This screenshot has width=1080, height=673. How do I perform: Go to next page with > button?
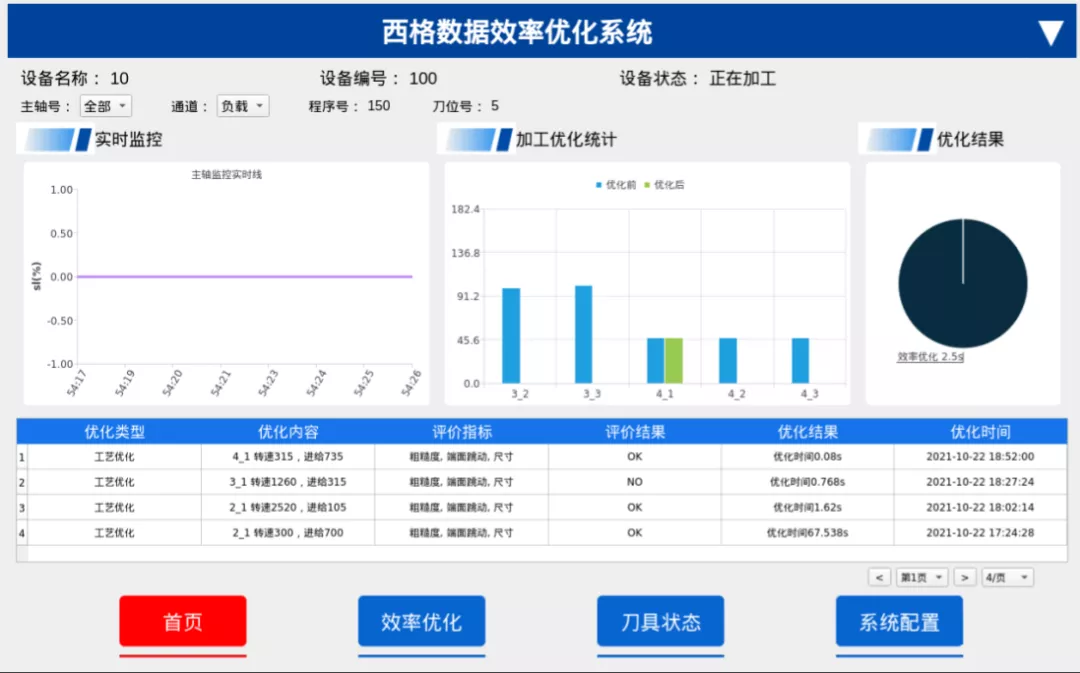click(965, 577)
